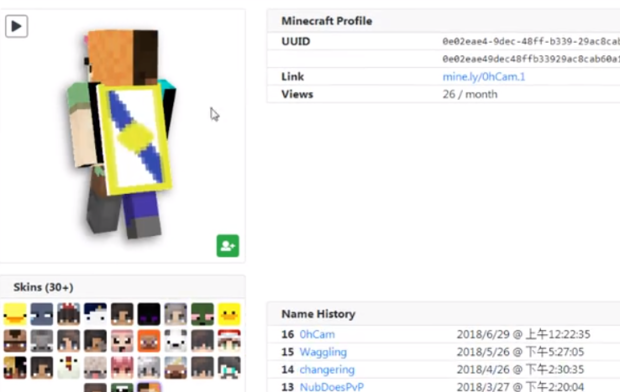This screenshot has width=620, height=392.
Task: Select the orange fox skin thumbnail
Action: coord(149,341)
